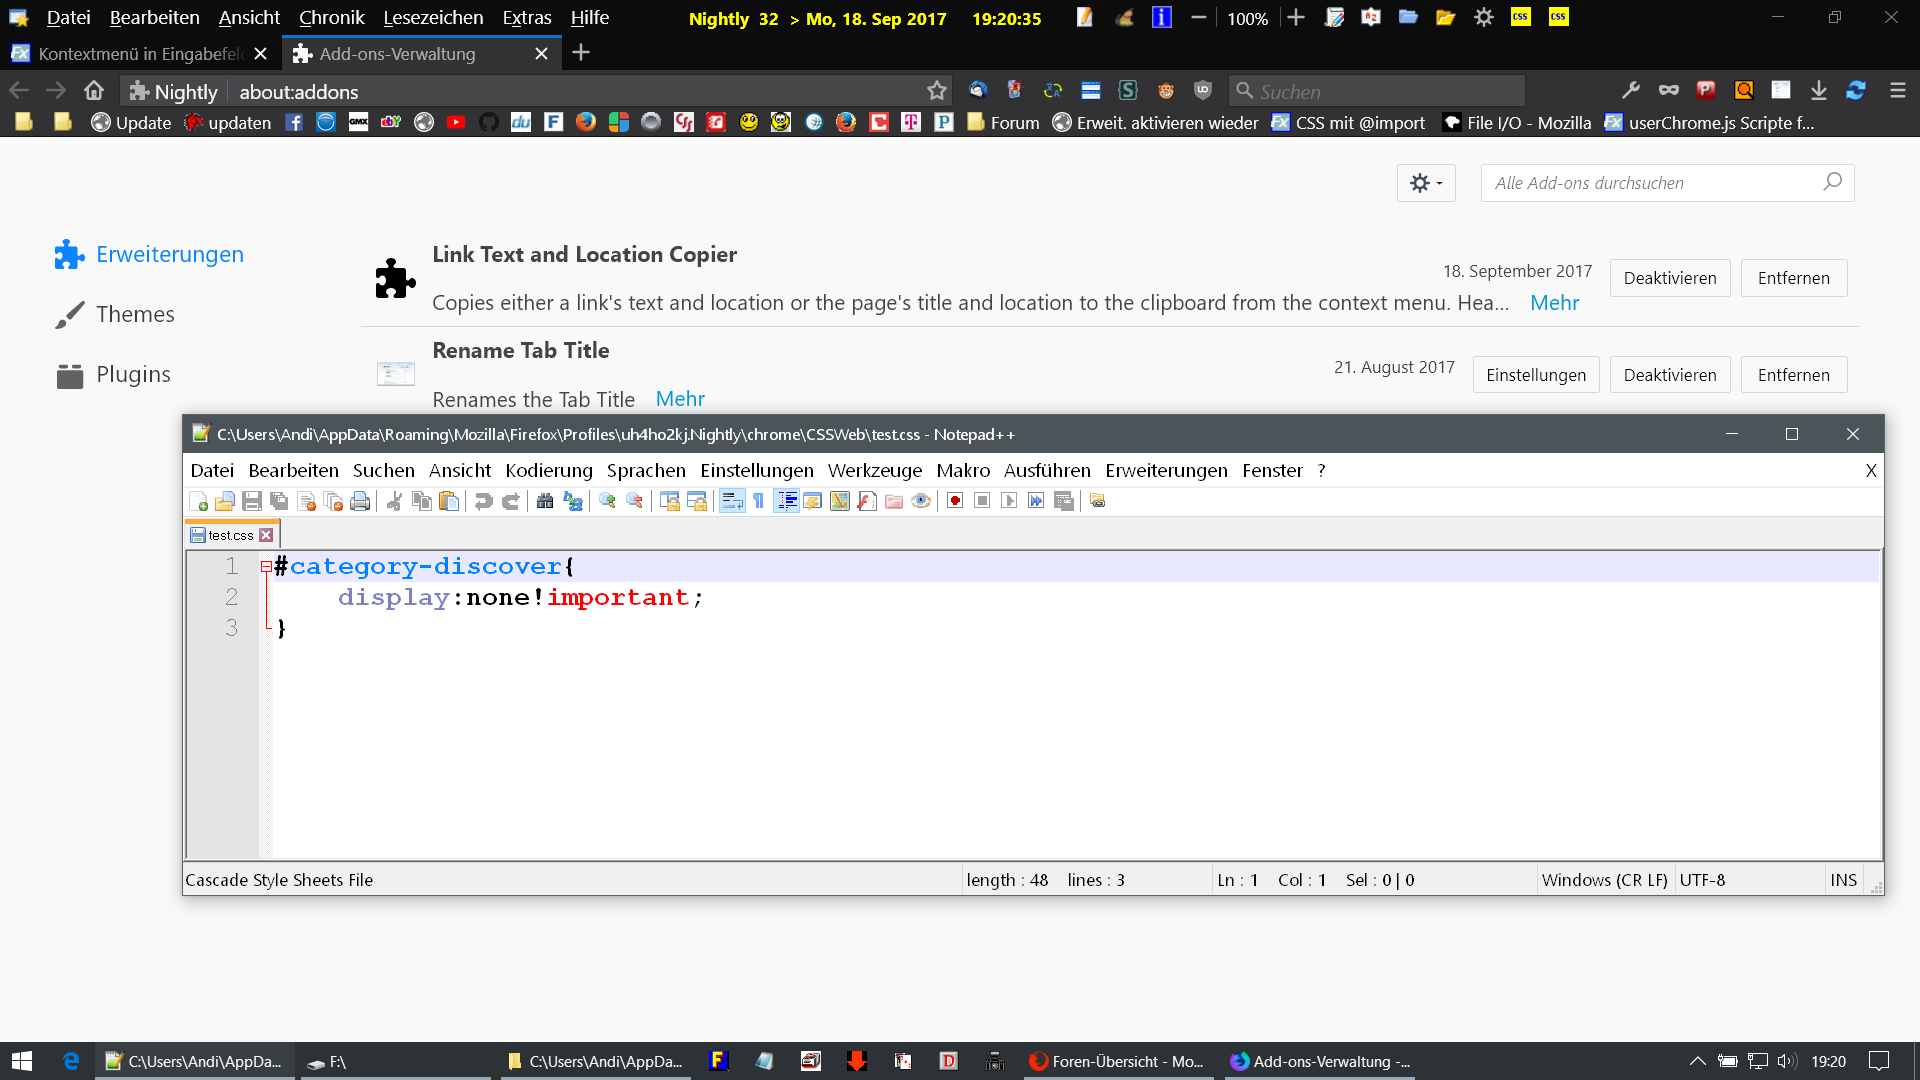Toggle word wrap in the Notepad++ toolbar
The height and width of the screenshot is (1080, 1920).
732,501
